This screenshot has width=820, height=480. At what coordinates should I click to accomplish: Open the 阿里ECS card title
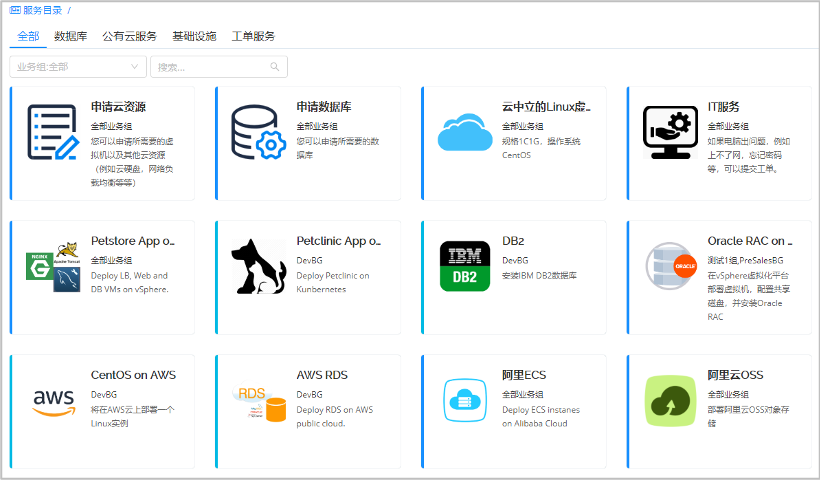[524, 375]
